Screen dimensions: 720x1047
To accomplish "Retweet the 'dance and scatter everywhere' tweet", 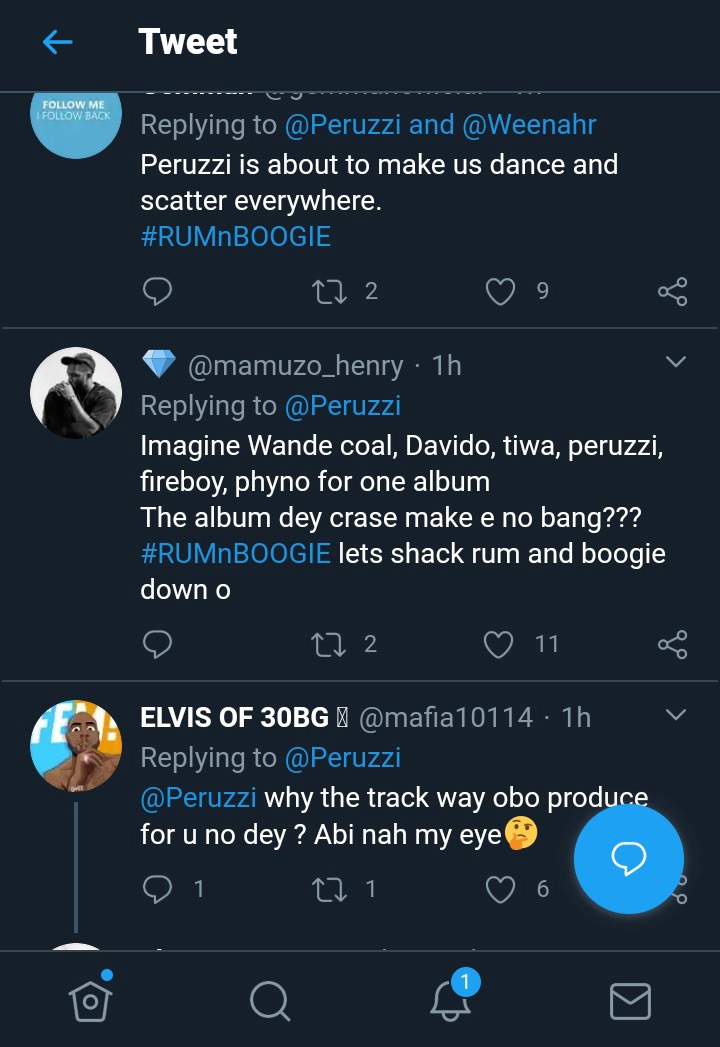I will click(x=326, y=291).
